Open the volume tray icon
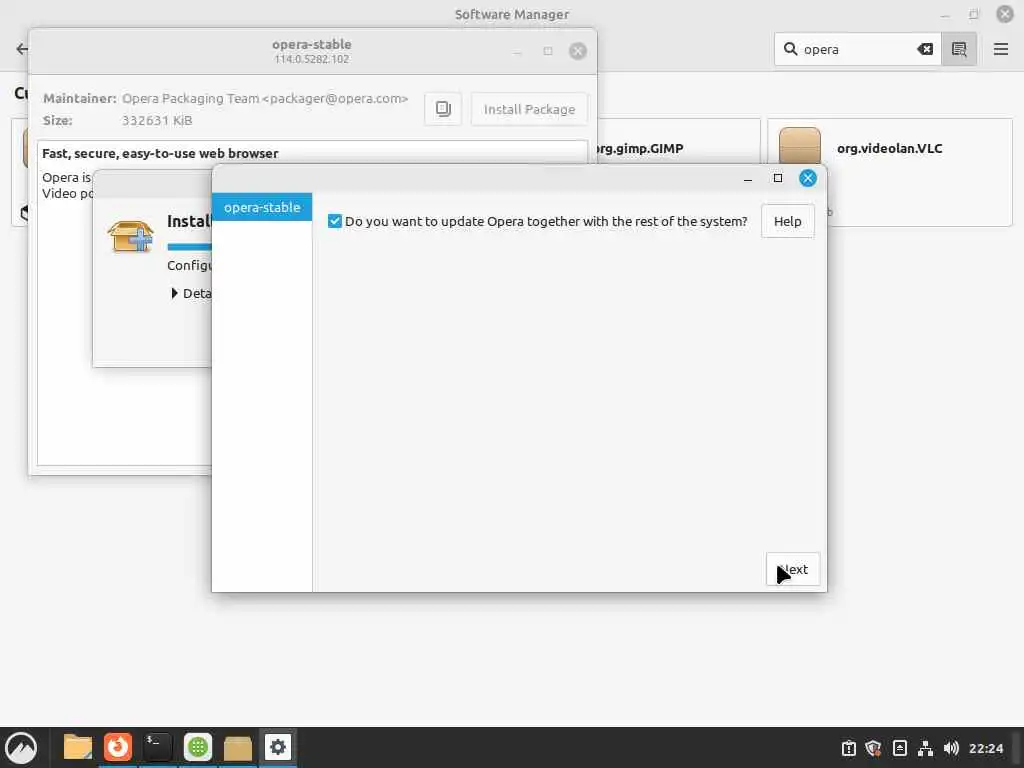Image resolution: width=1024 pixels, height=768 pixels. pos(952,748)
